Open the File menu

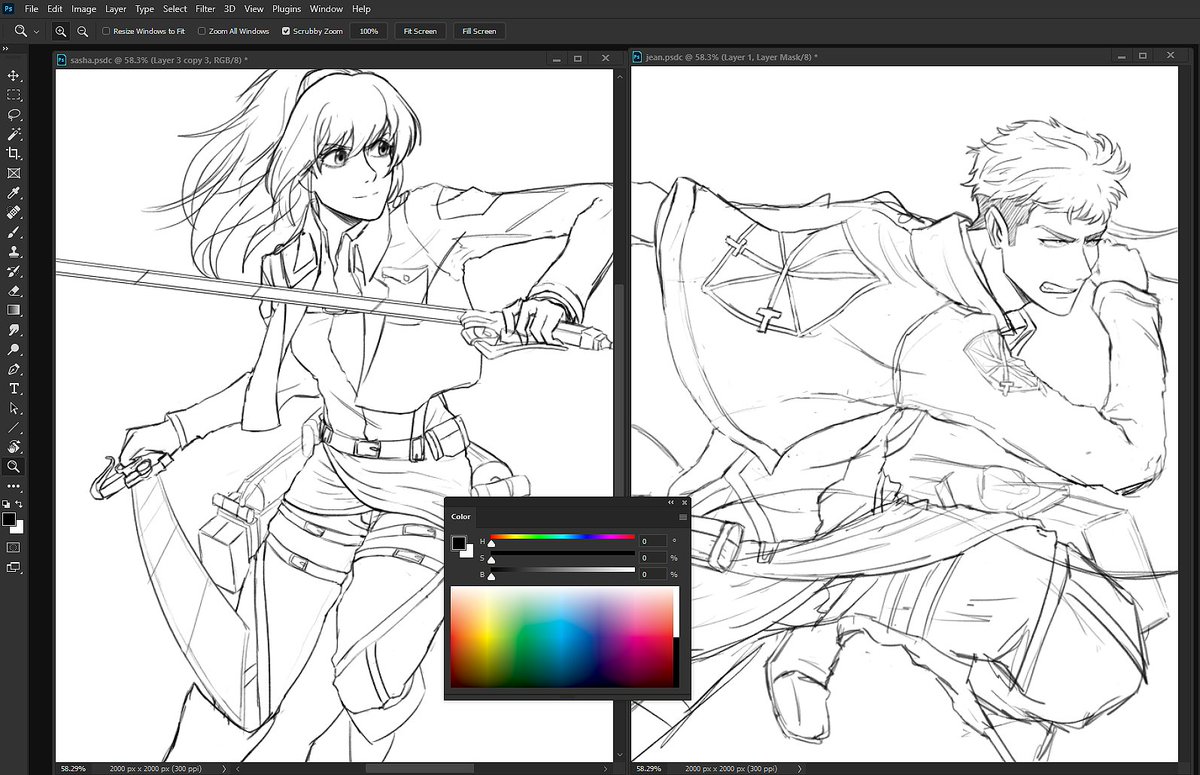31,9
